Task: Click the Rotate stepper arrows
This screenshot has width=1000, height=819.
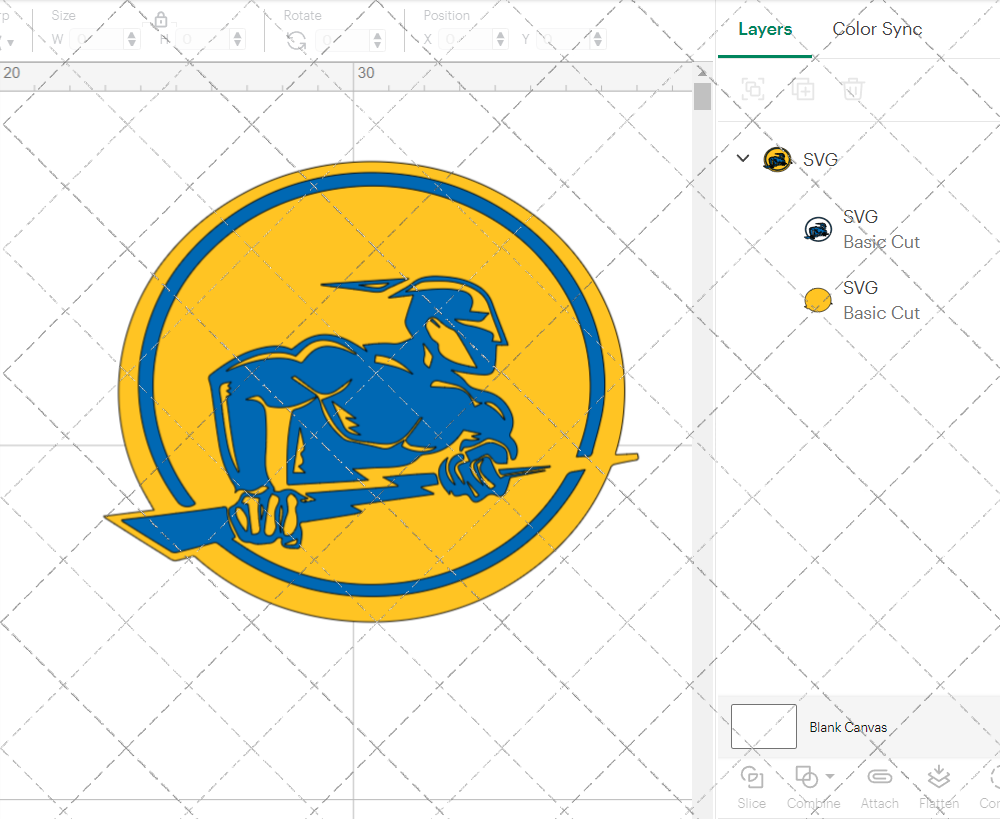Action: 378,40
